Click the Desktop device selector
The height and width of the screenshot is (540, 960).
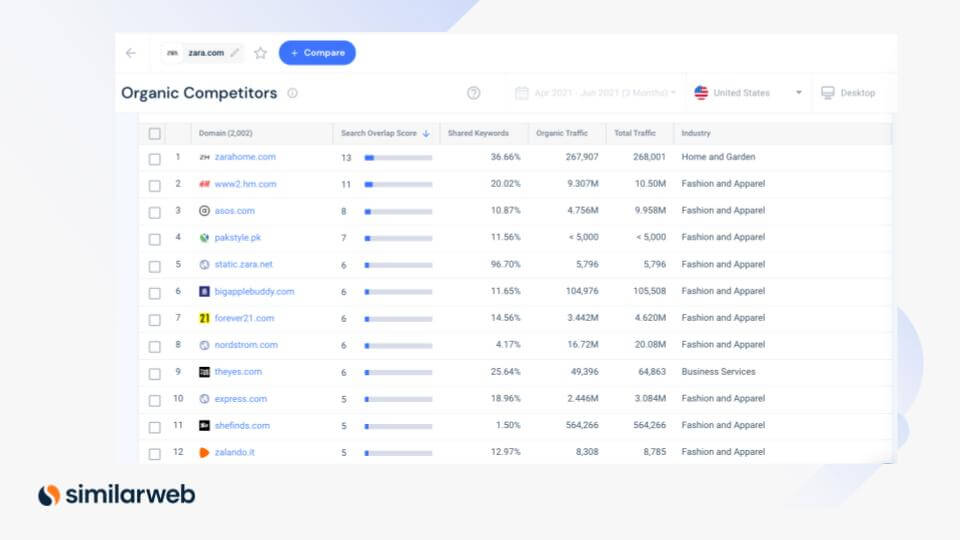click(x=848, y=93)
